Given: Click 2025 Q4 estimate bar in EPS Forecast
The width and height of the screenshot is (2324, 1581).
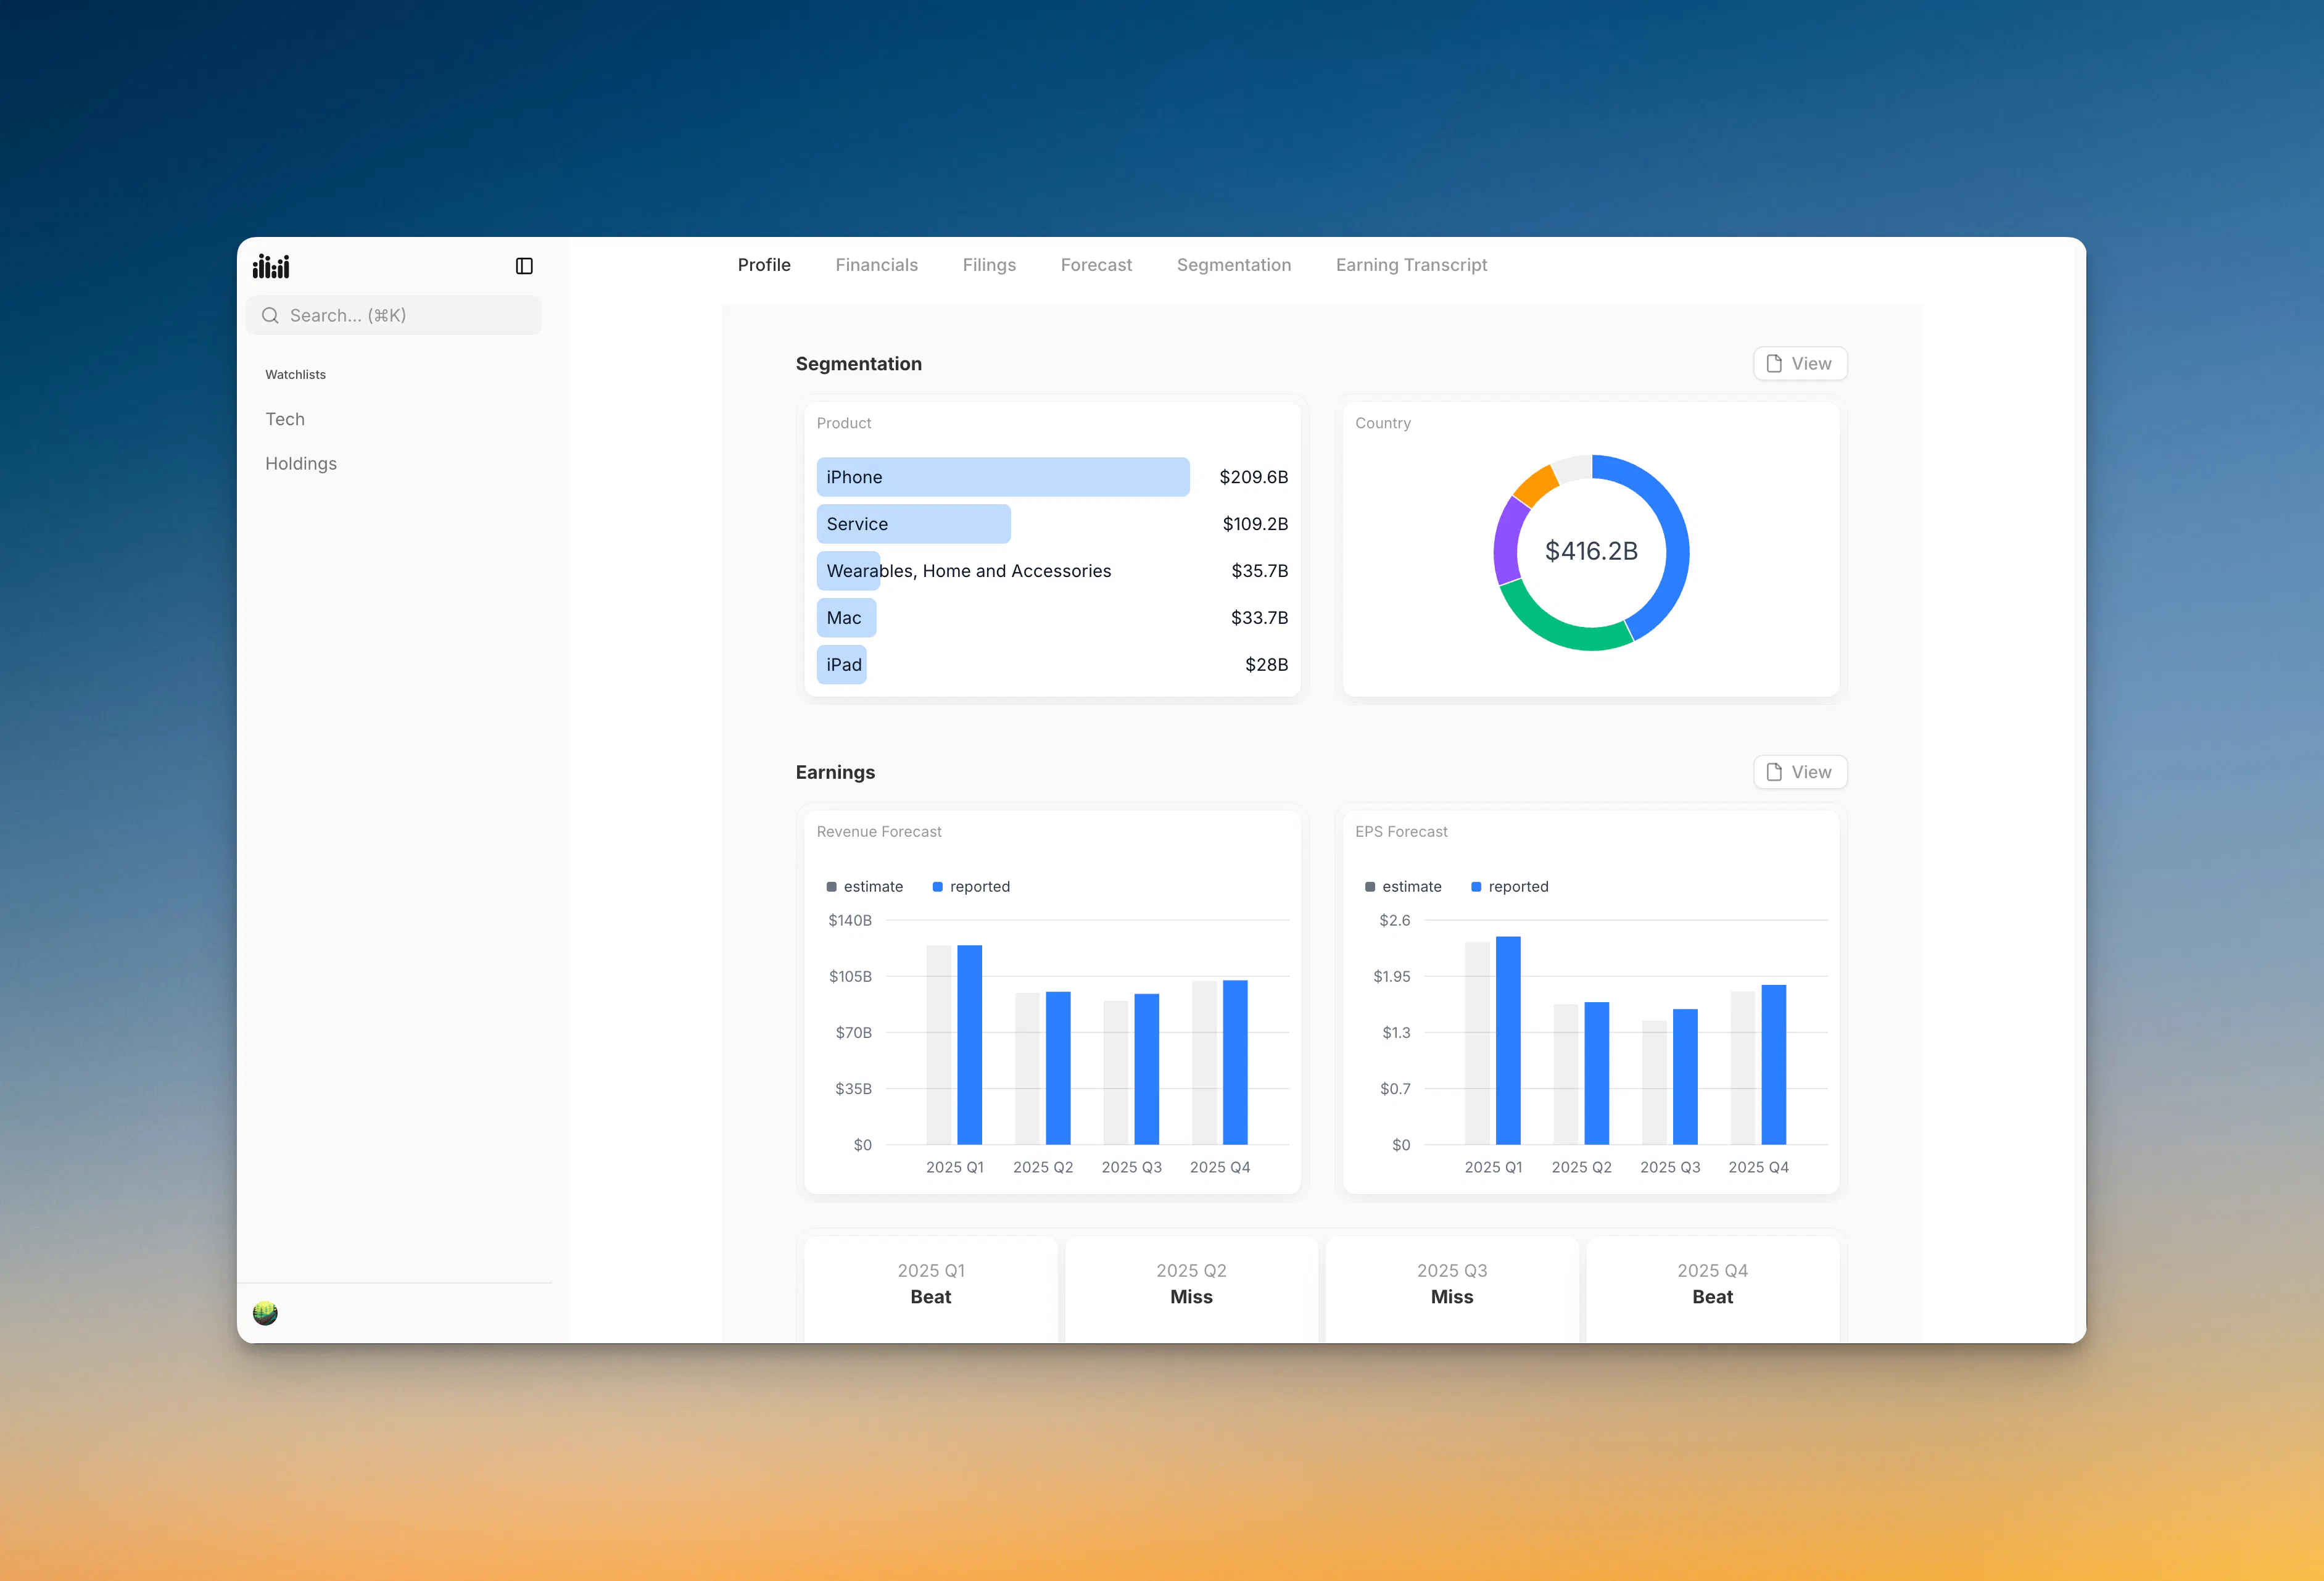Looking at the screenshot, I should (1743, 1068).
